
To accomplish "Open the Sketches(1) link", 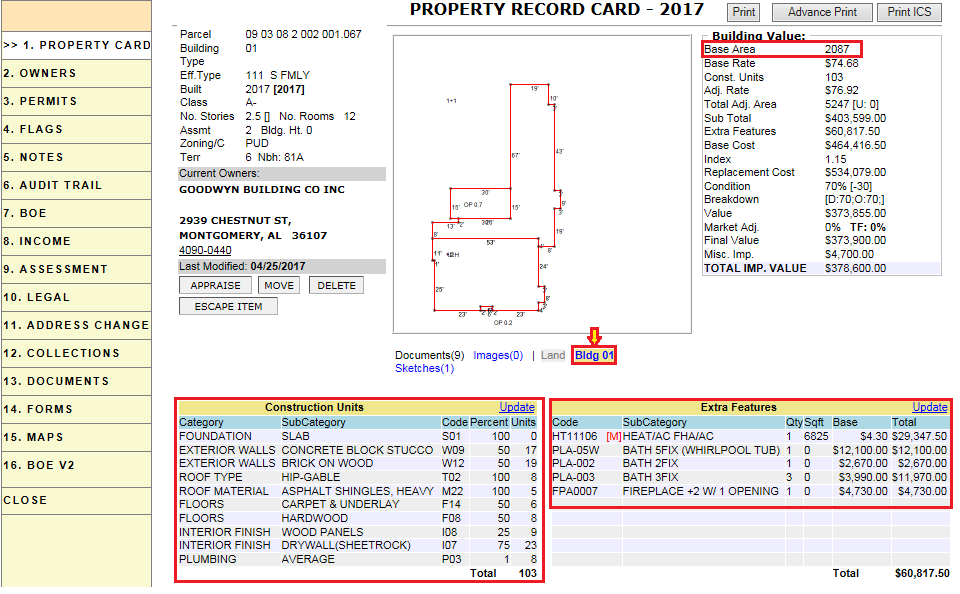I will tap(424, 368).
